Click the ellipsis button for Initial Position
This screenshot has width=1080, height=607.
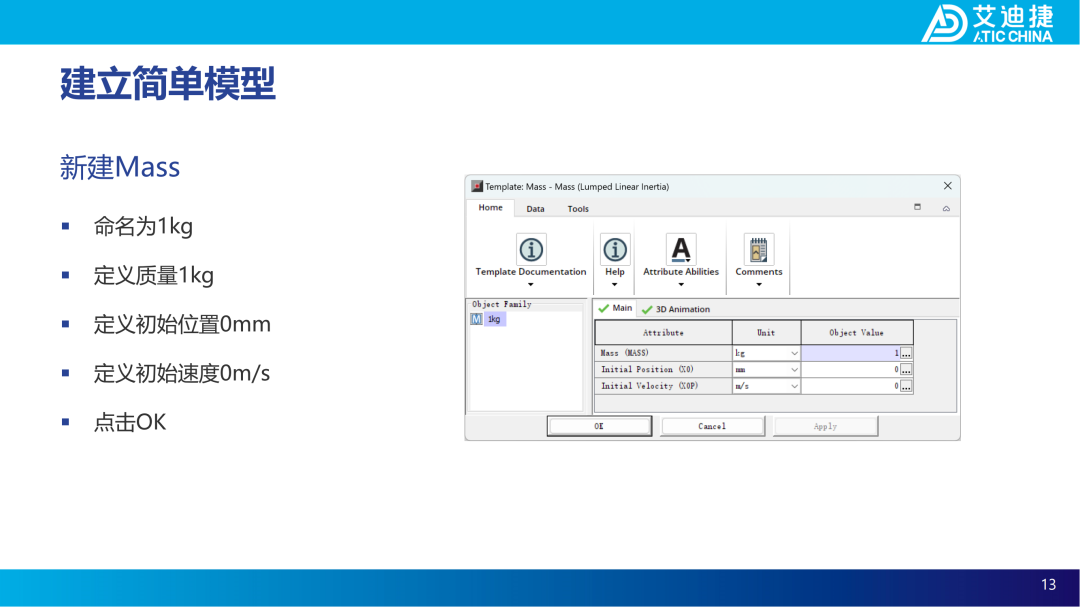(906, 369)
